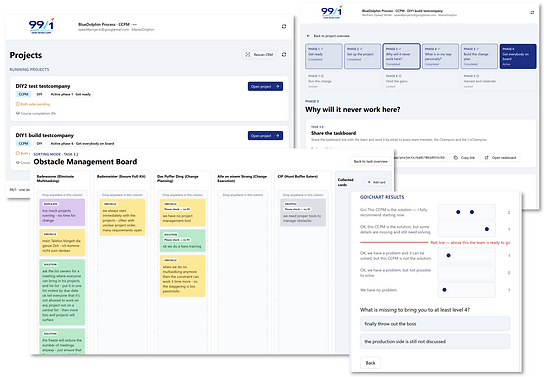
Task: Select Phase 6 'Get everybody on board' tab
Action: click(518, 56)
